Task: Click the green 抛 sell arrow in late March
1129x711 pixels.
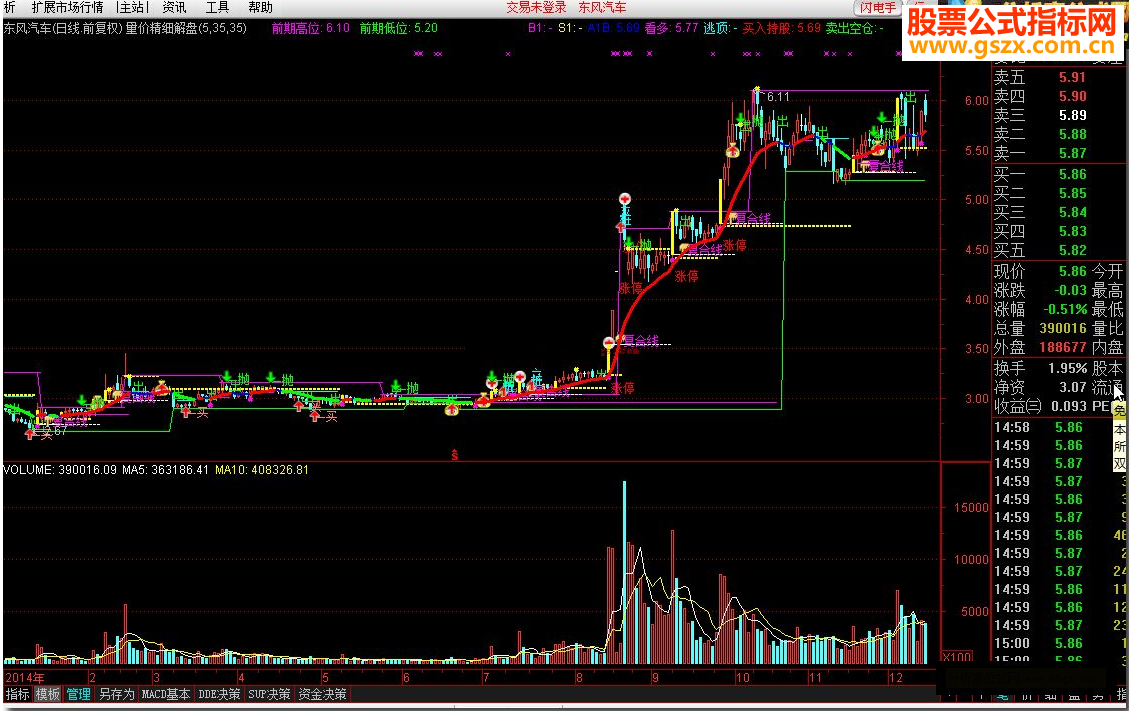Action: [x=228, y=377]
